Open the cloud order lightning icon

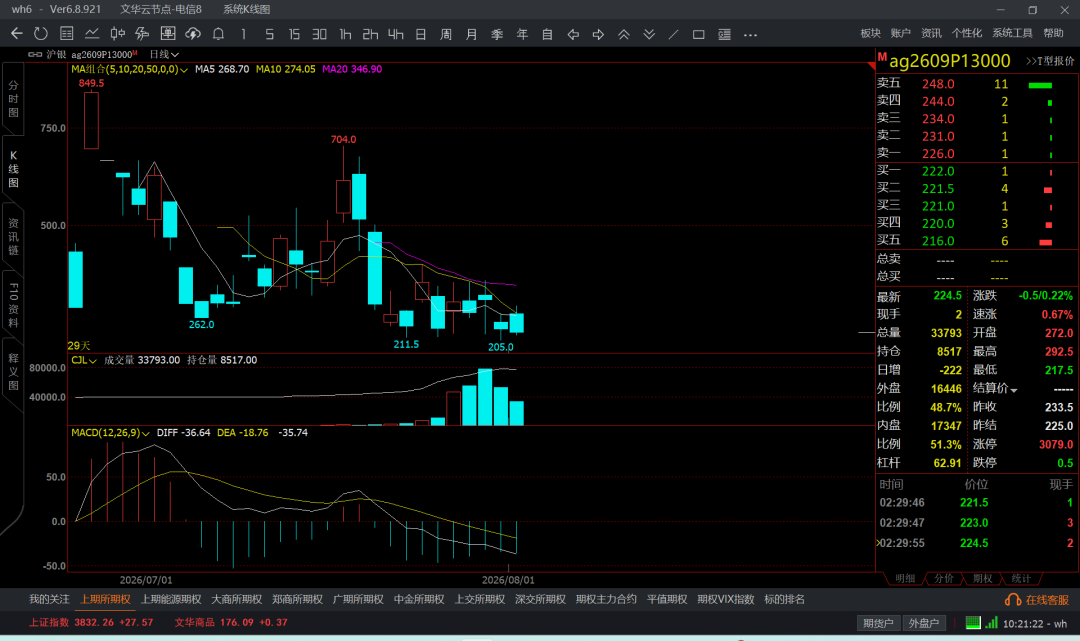point(193,34)
